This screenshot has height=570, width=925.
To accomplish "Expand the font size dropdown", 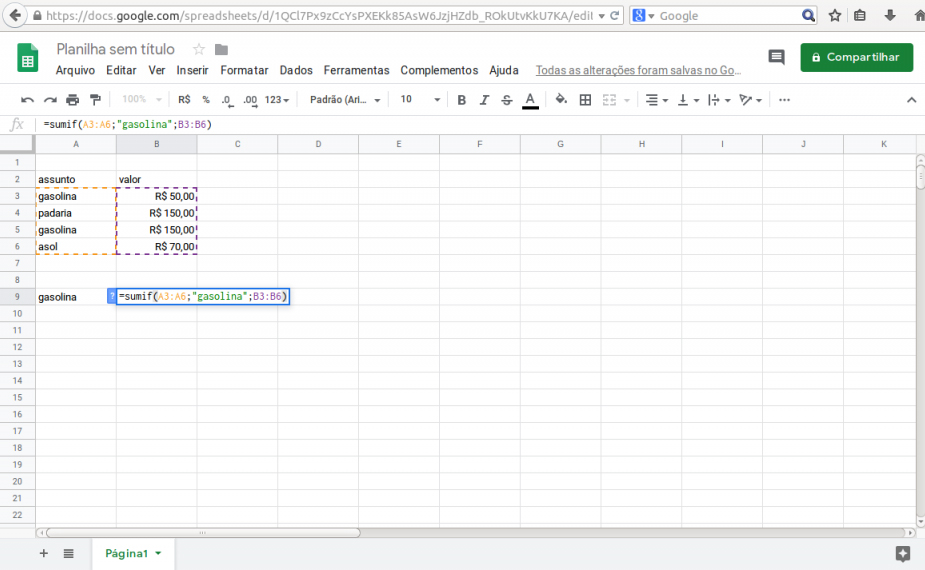I will pyautogui.click(x=421, y=100).
